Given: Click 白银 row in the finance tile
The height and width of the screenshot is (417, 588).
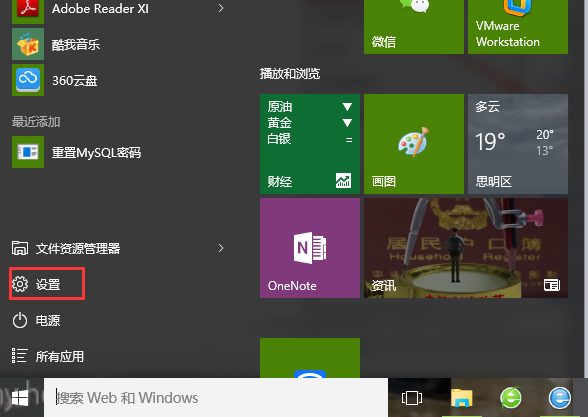Looking at the screenshot, I should (310, 139).
